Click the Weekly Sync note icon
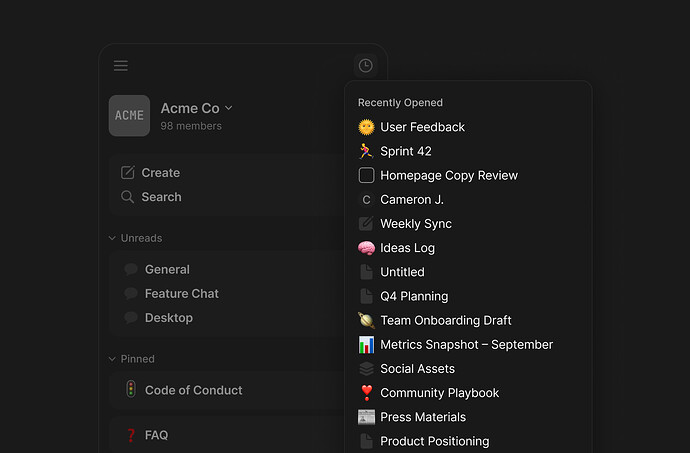The height and width of the screenshot is (453, 690). coord(366,224)
